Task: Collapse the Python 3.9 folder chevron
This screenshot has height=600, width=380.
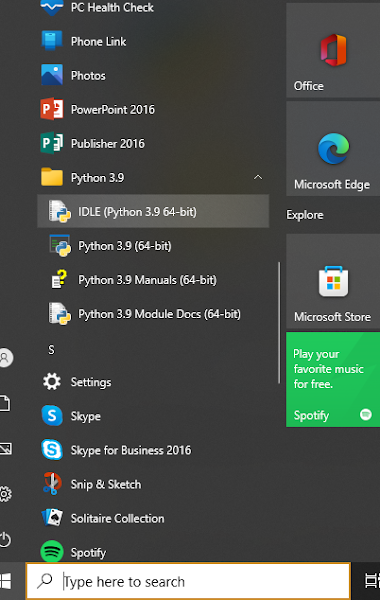Action: point(258,177)
